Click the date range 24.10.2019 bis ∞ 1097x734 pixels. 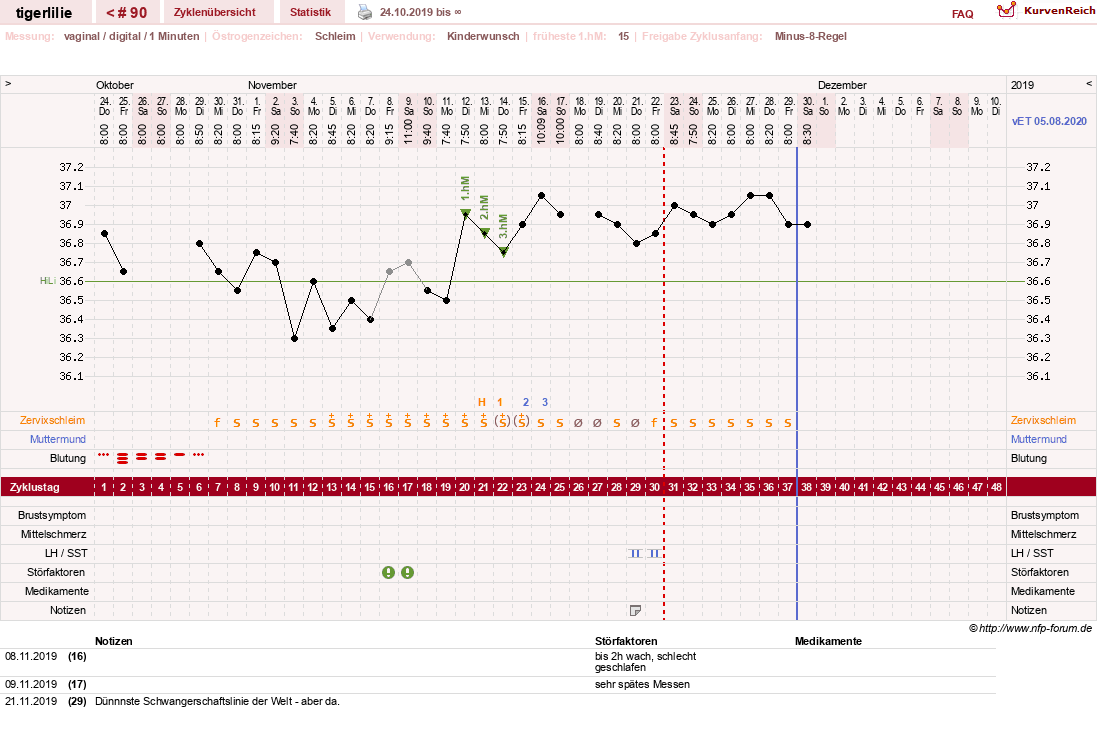(420, 12)
